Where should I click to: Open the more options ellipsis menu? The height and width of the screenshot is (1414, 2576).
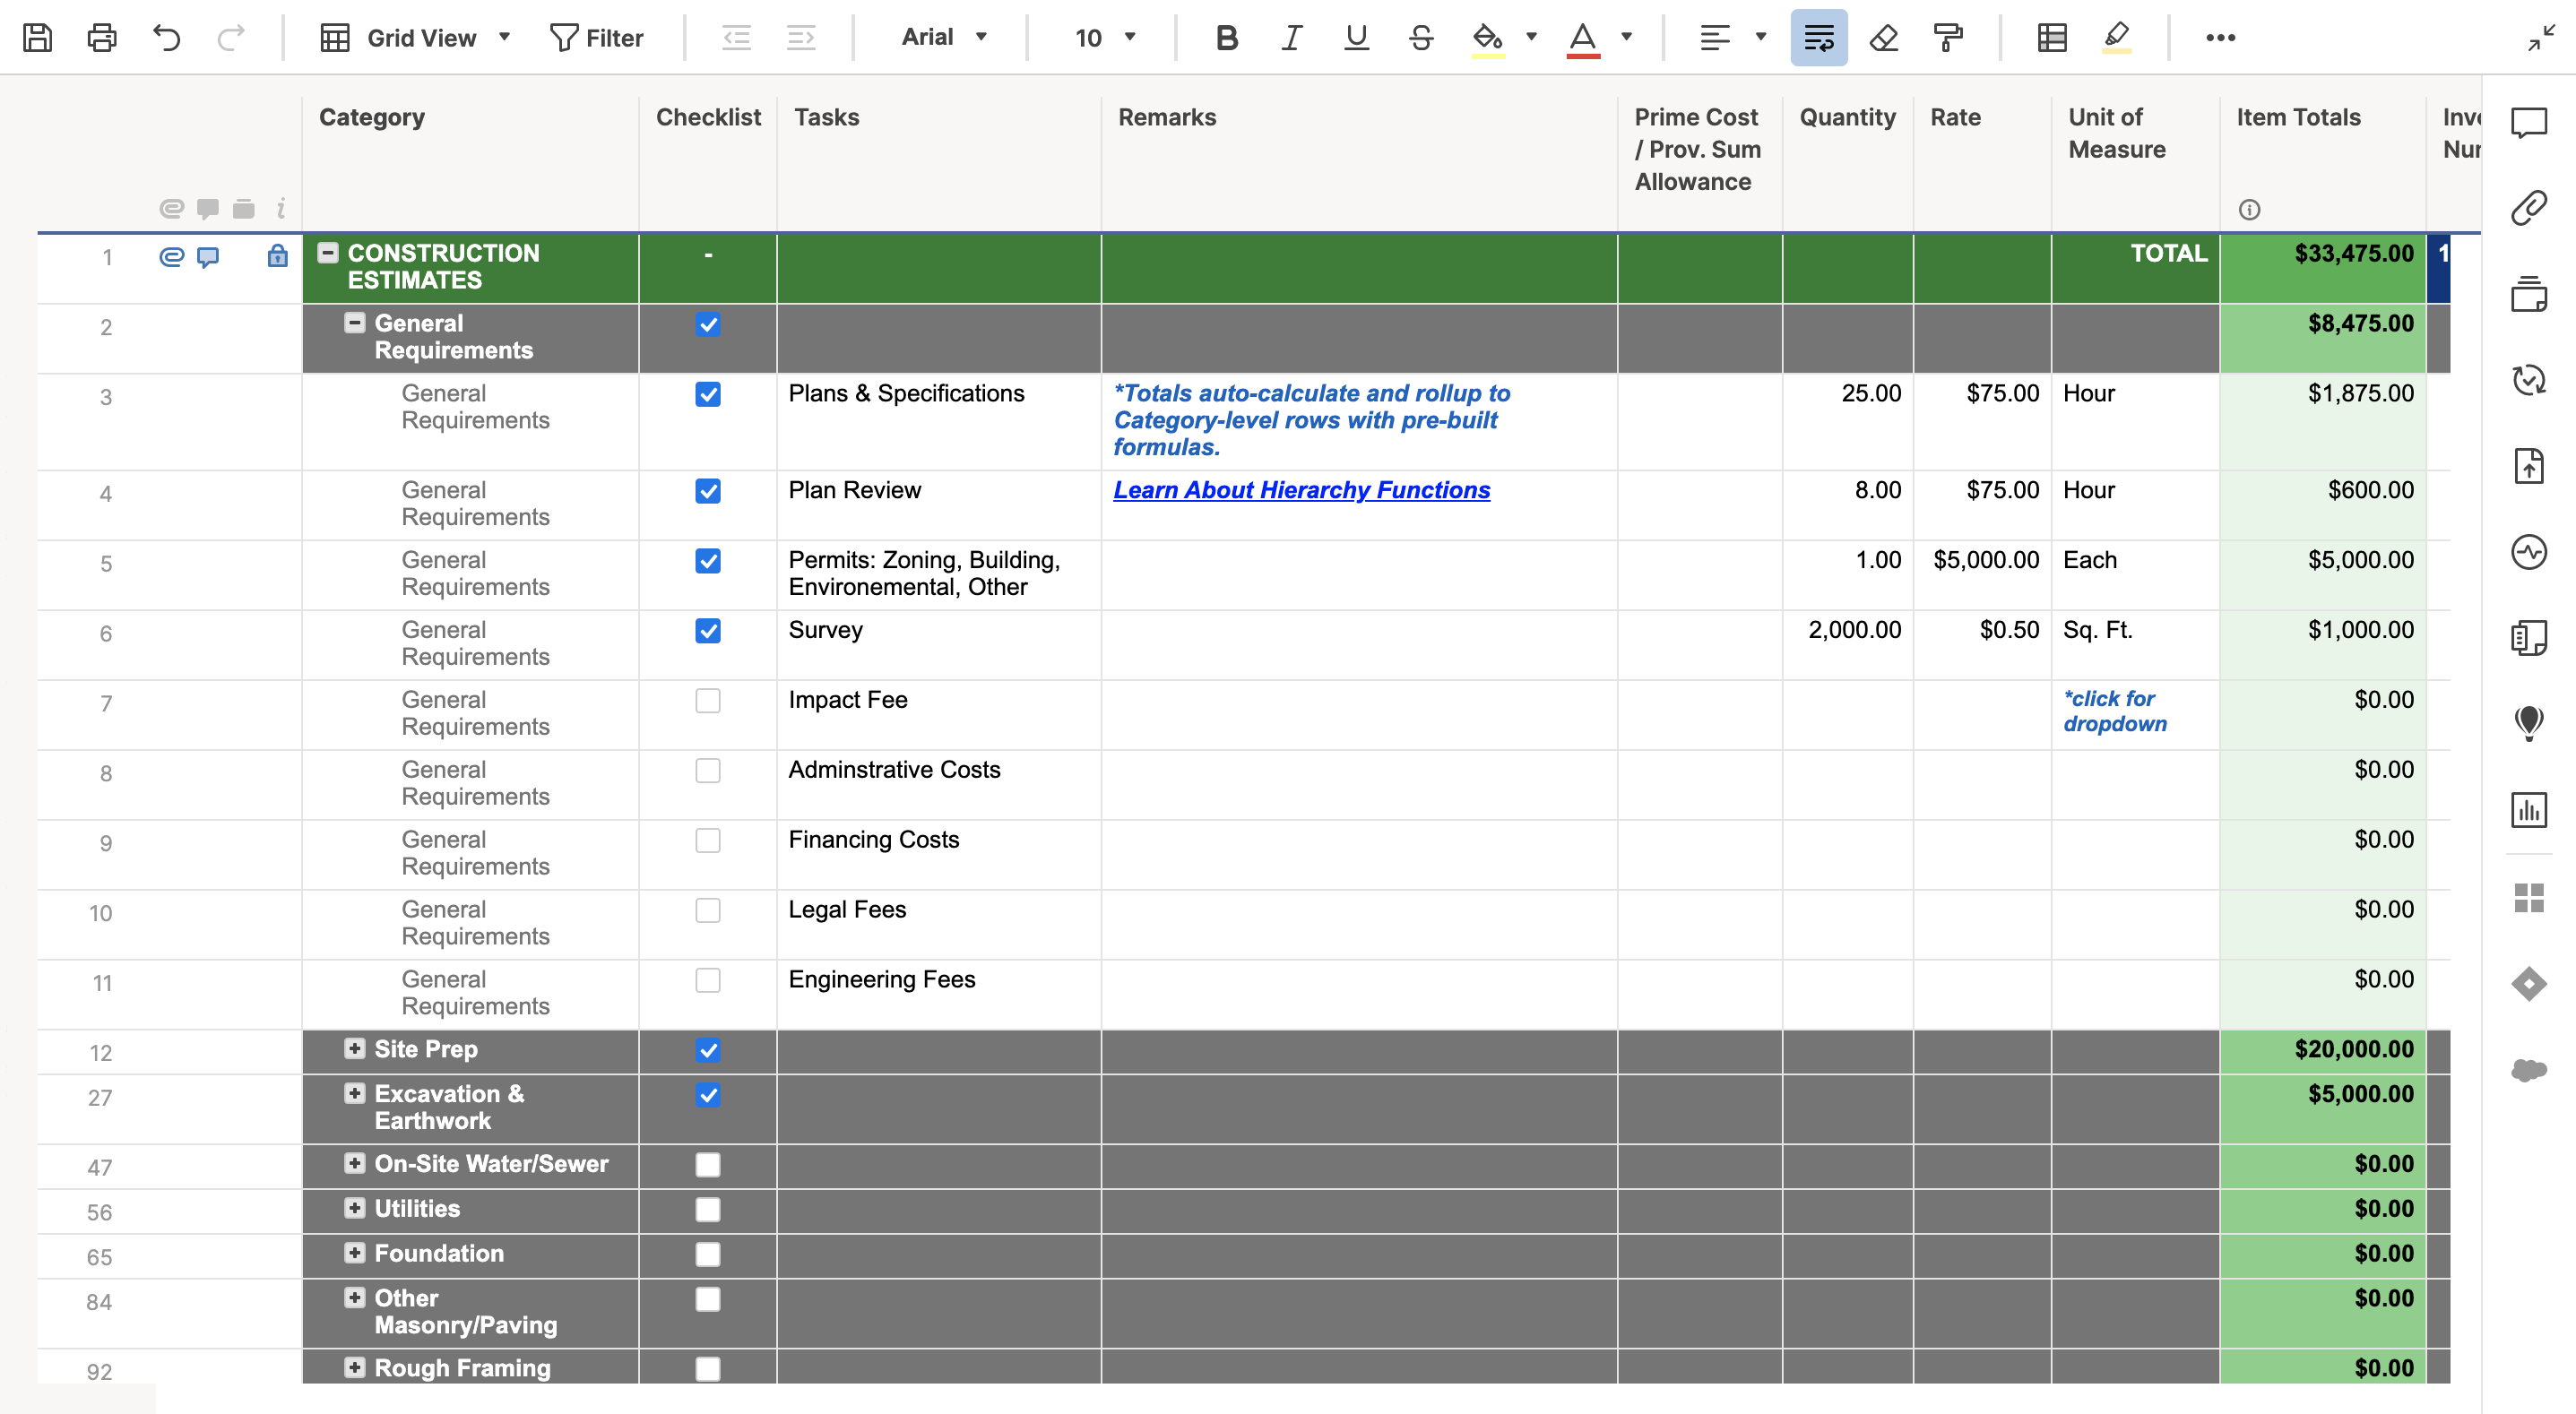click(2219, 37)
